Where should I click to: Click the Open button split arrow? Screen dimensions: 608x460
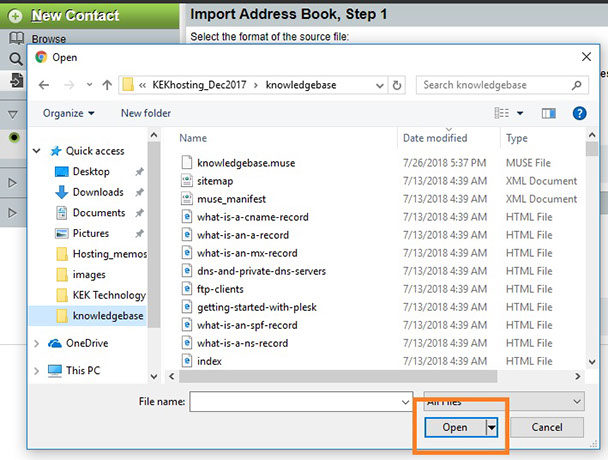[491, 427]
